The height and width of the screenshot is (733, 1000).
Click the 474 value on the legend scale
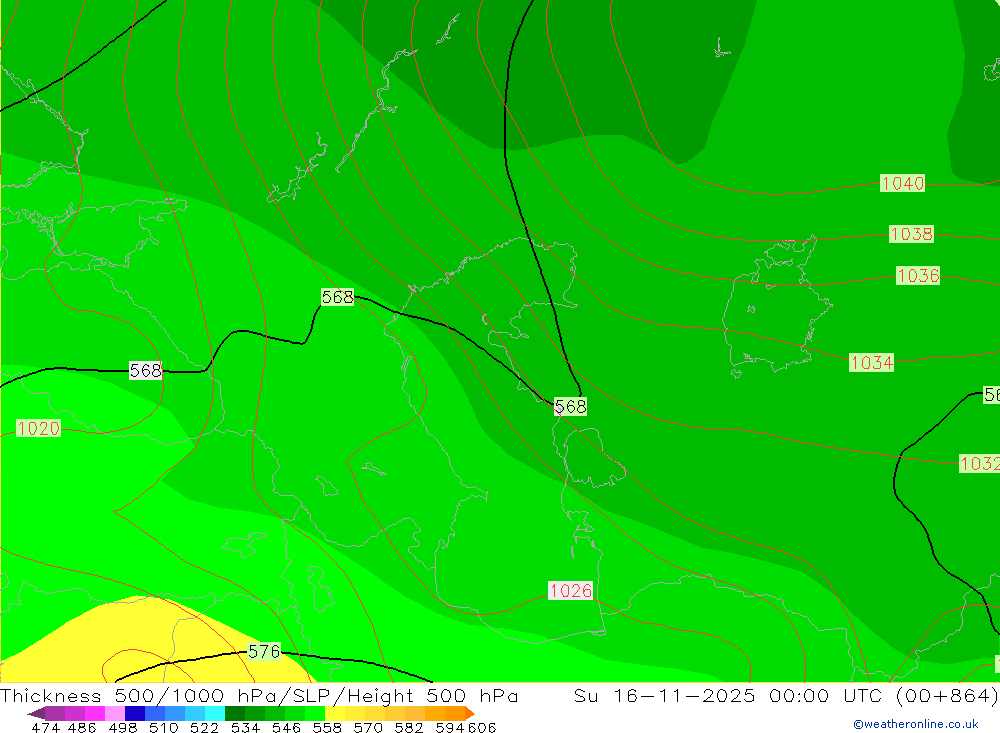[46, 728]
